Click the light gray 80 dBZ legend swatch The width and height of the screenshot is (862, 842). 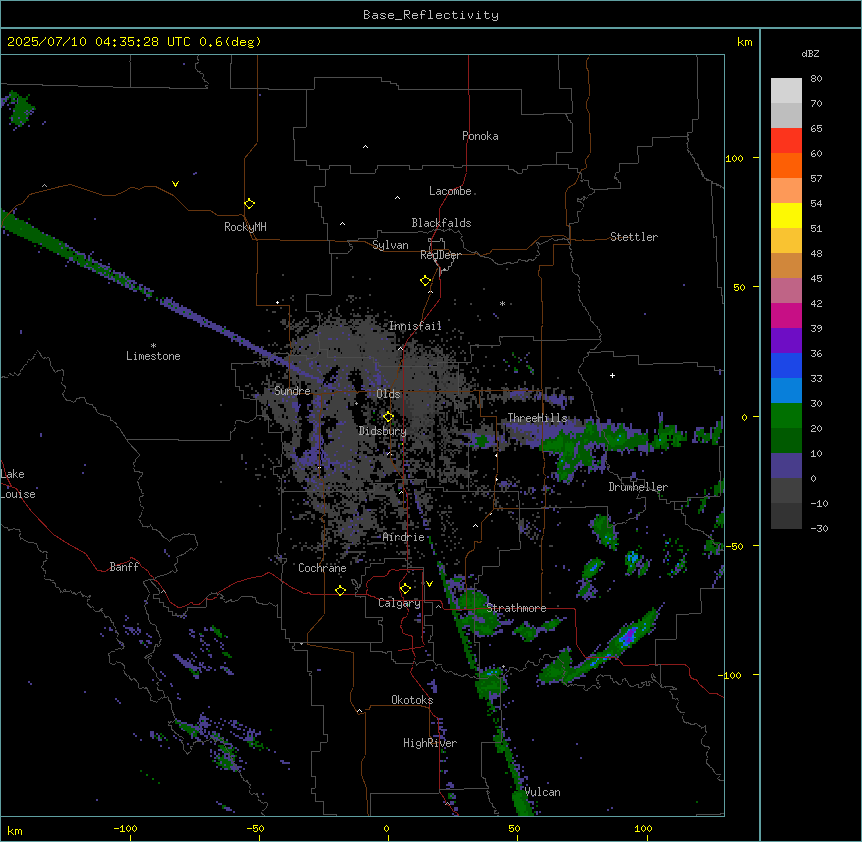pyautogui.click(x=786, y=91)
